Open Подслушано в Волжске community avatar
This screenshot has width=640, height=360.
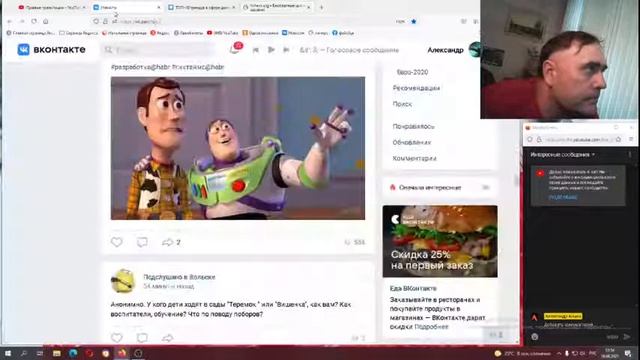coord(123,281)
